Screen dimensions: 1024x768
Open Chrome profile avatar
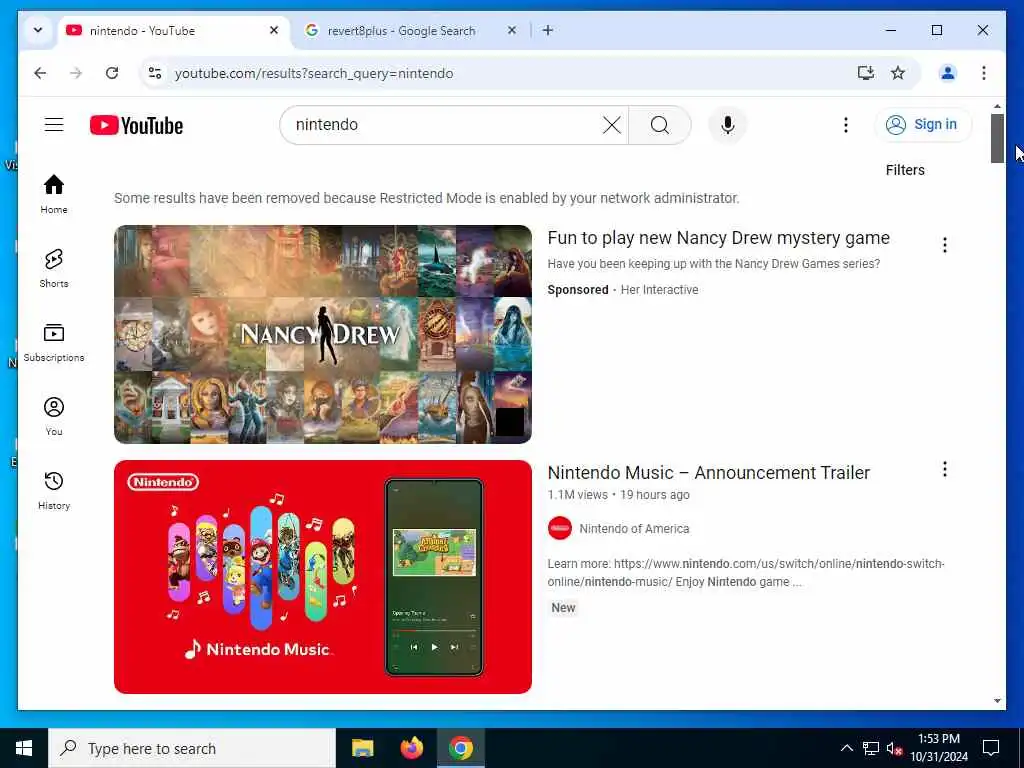coord(948,73)
